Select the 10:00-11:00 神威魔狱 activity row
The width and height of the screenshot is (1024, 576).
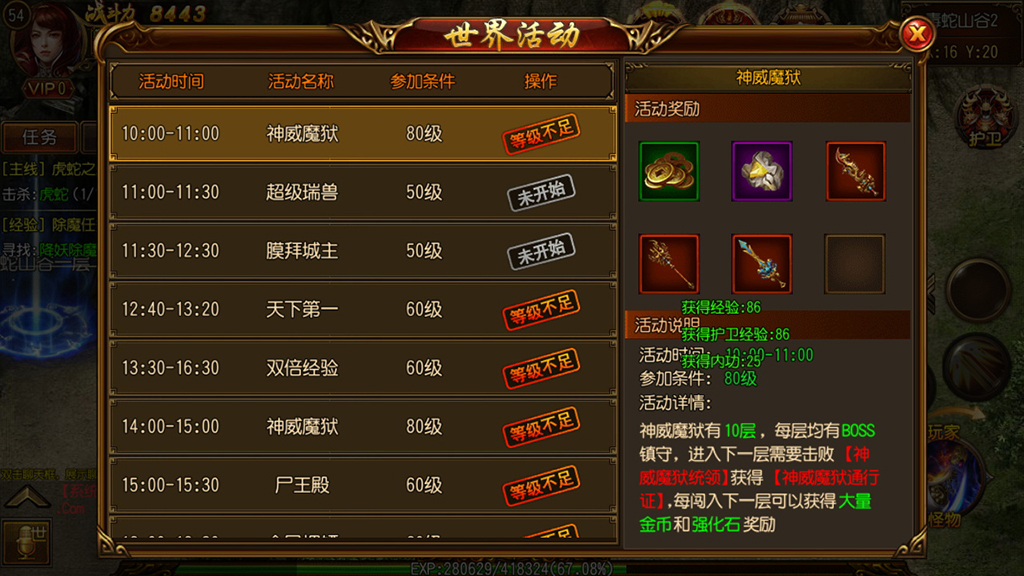pyautogui.click(x=363, y=134)
